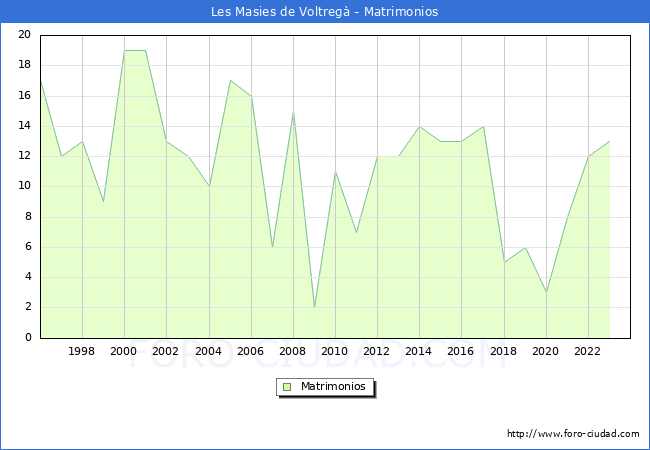
Task: Click the 2002 x-axis year label
Action: pos(166,352)
